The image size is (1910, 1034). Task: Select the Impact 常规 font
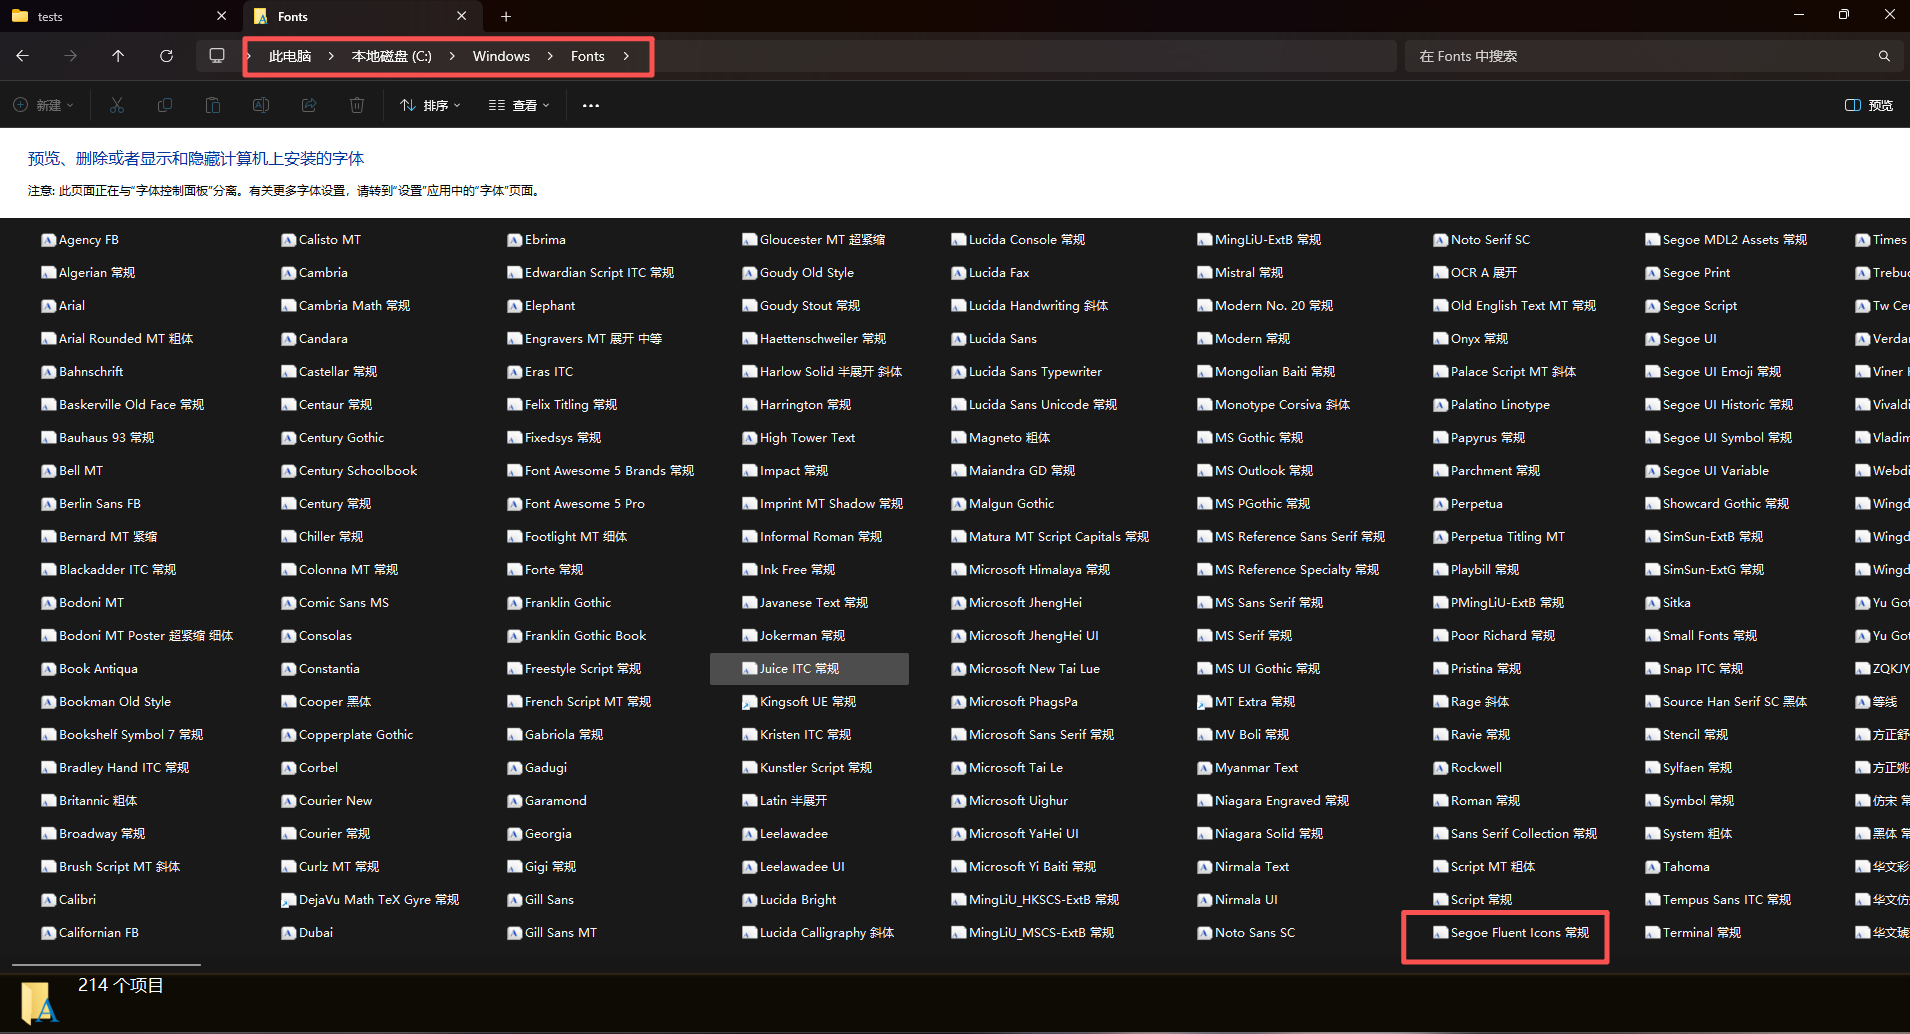click(x=785, y=470)
